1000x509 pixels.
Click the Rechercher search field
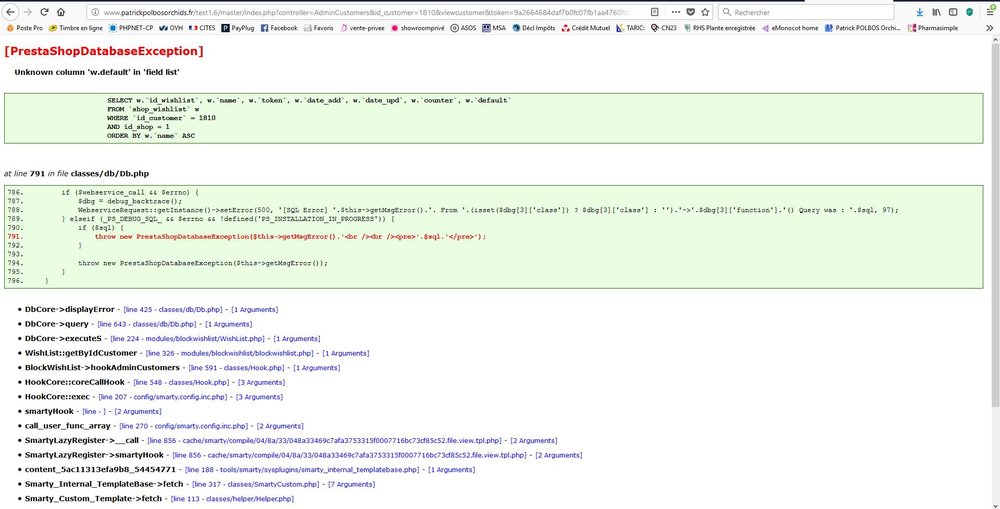(x=805, y=12)
